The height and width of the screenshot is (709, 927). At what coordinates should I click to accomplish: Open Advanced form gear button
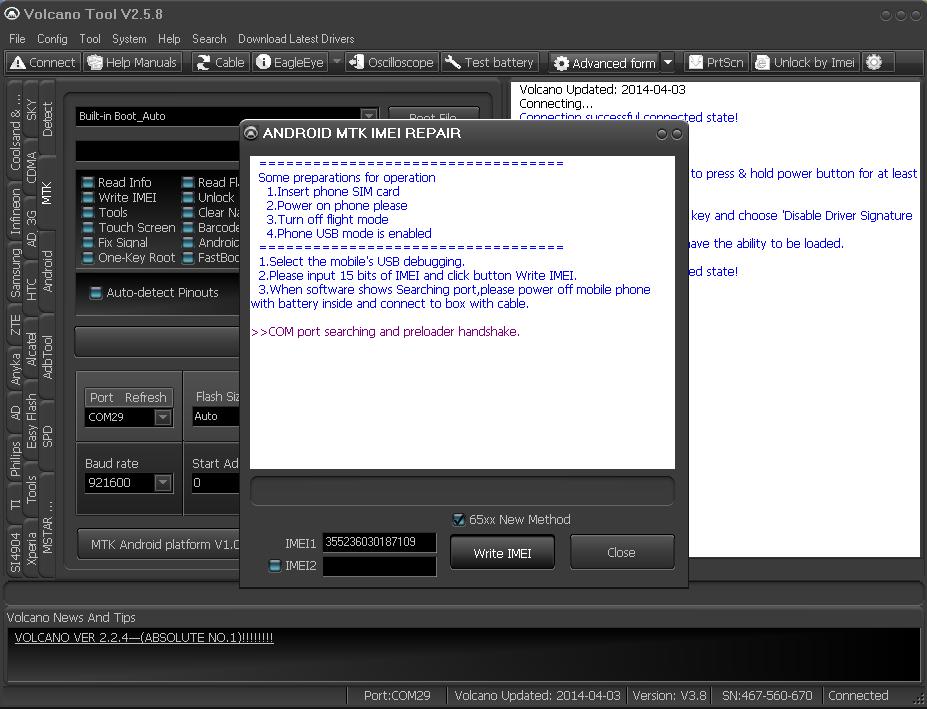tap(604, 63)
